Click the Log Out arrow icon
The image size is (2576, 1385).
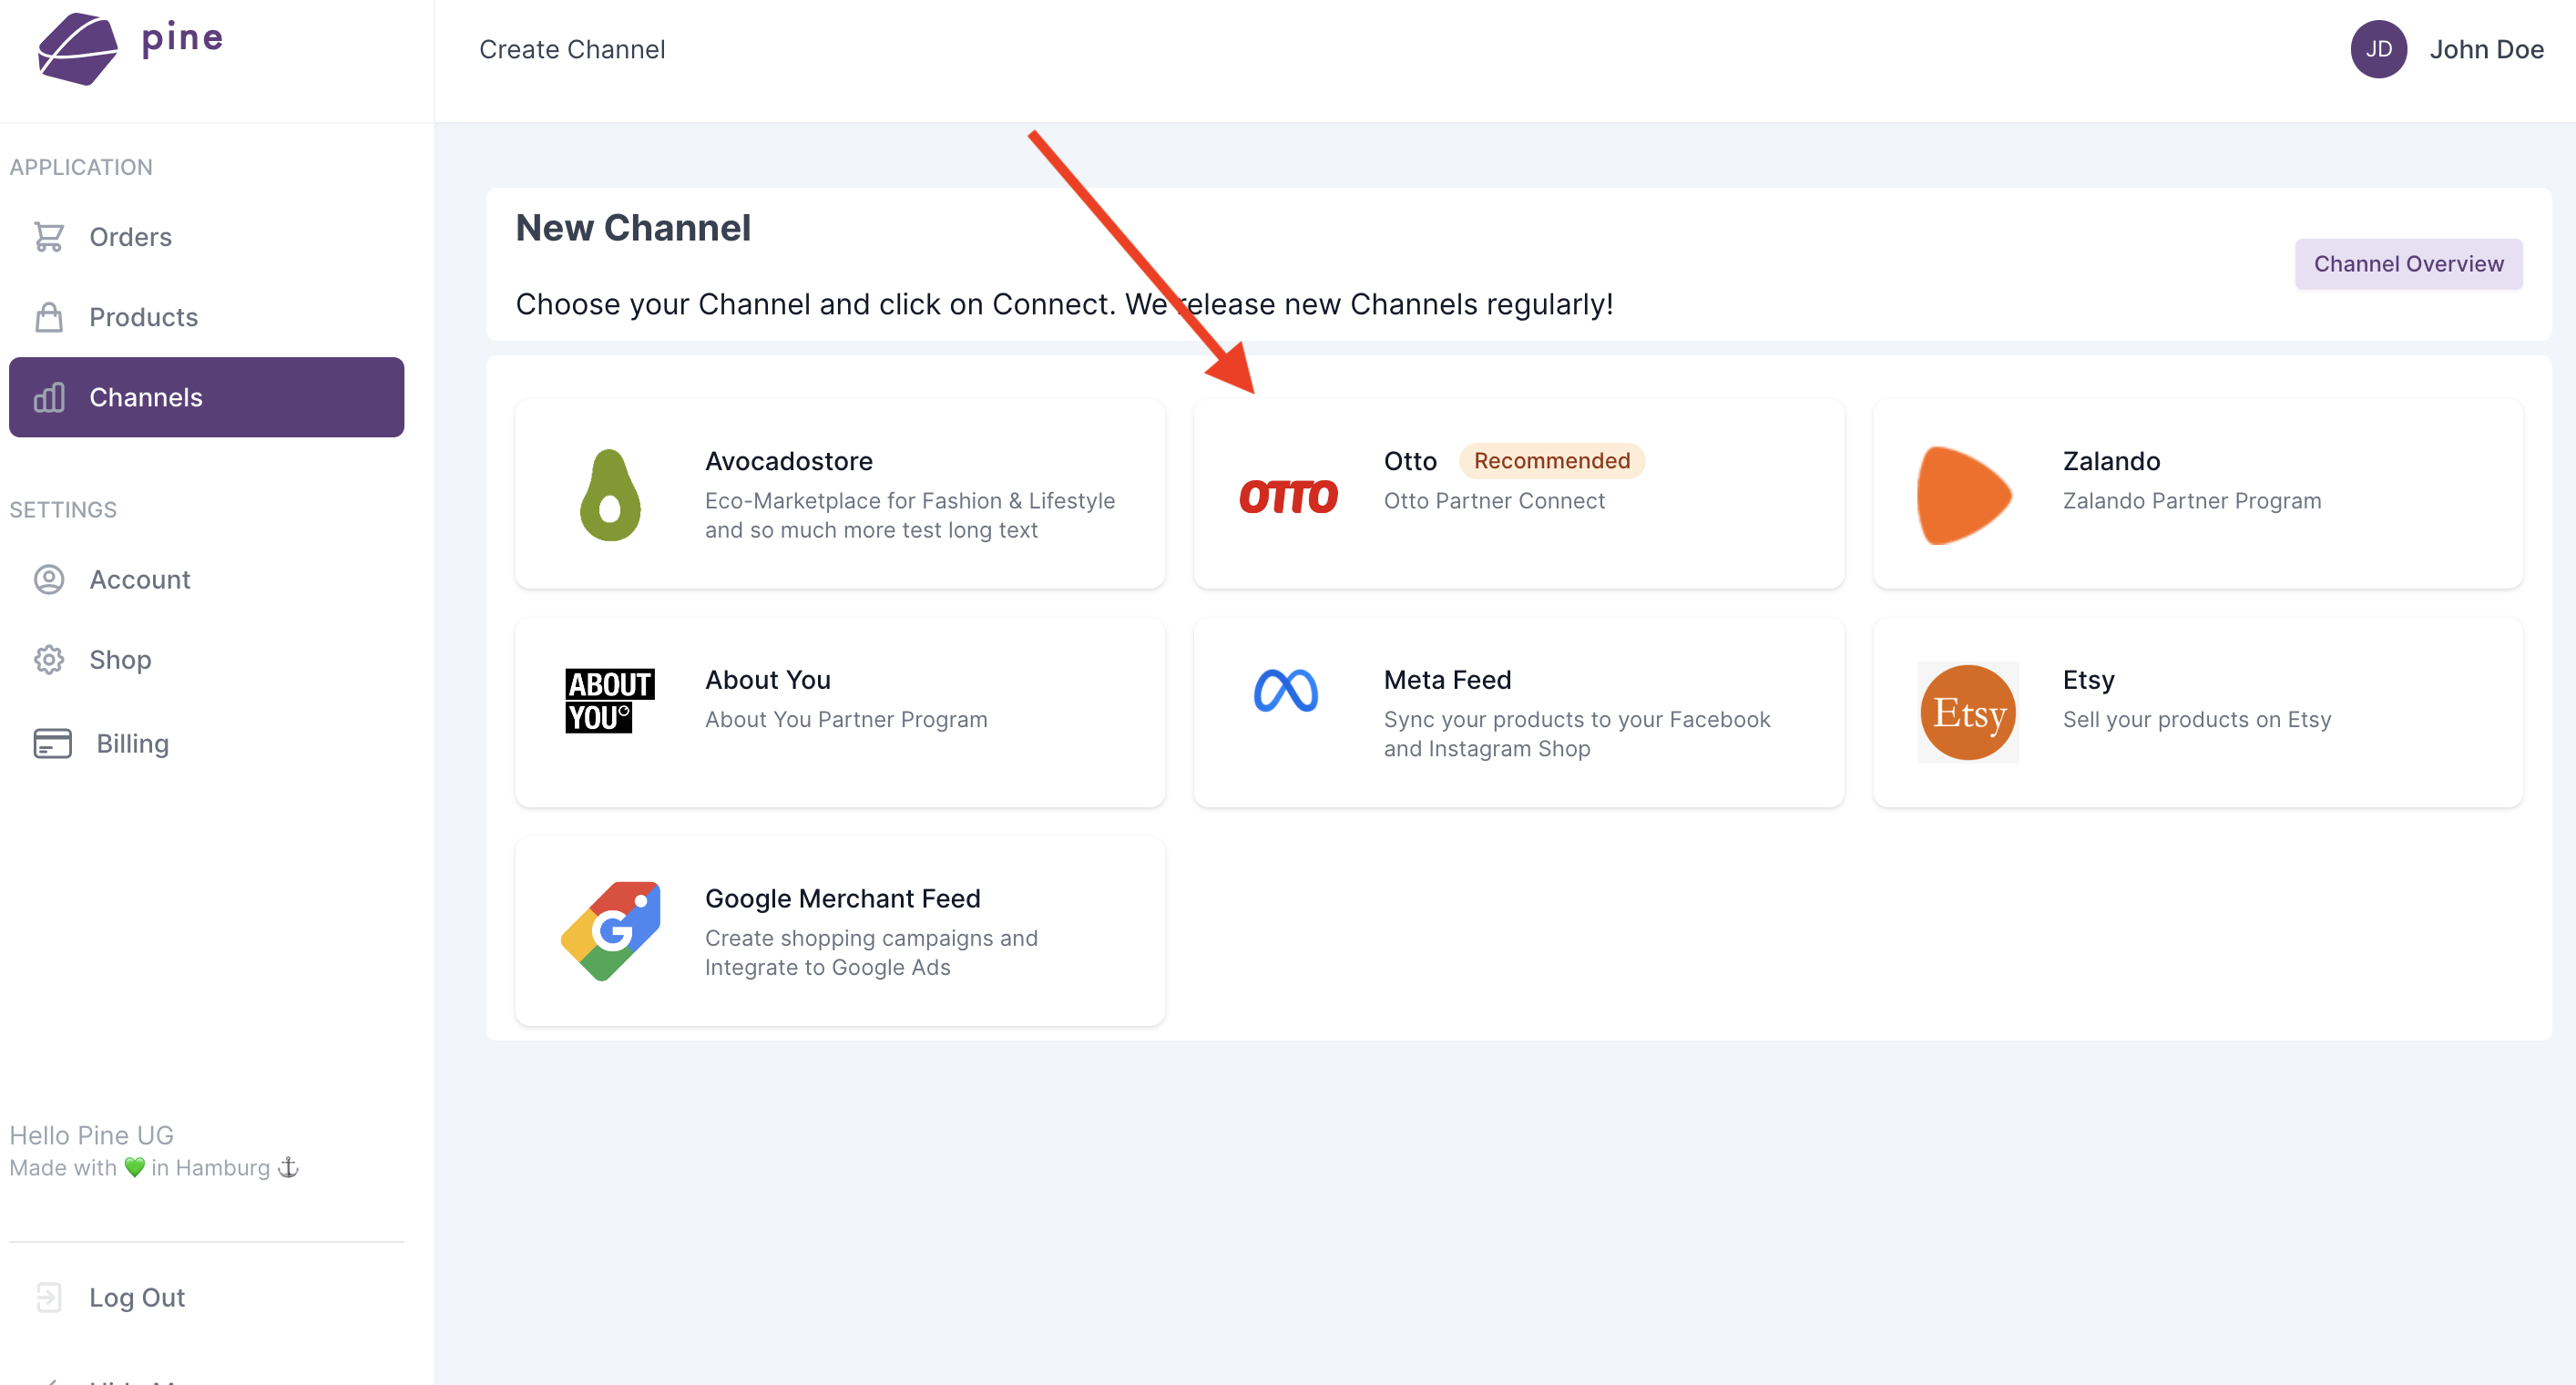49,1298
